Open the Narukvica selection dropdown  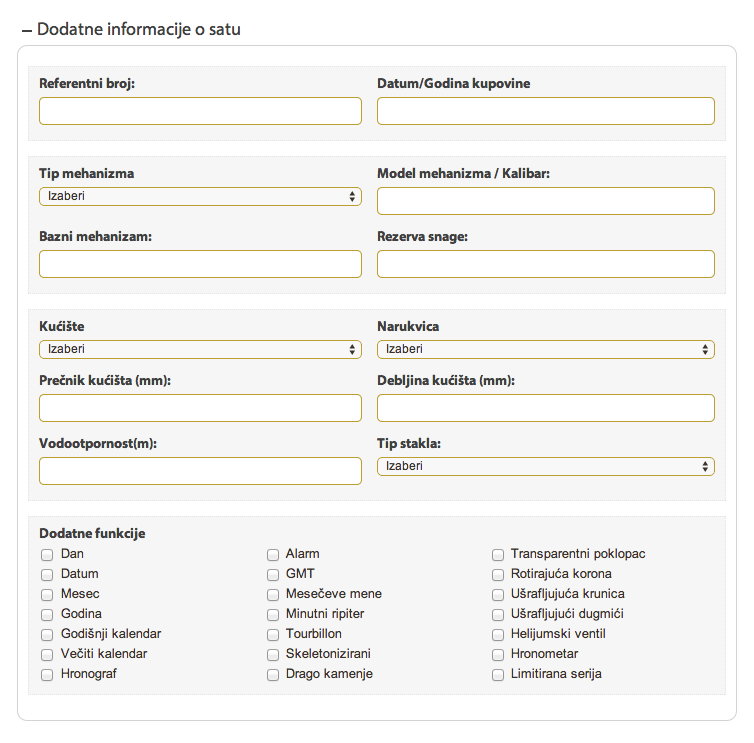click(545, 349)
